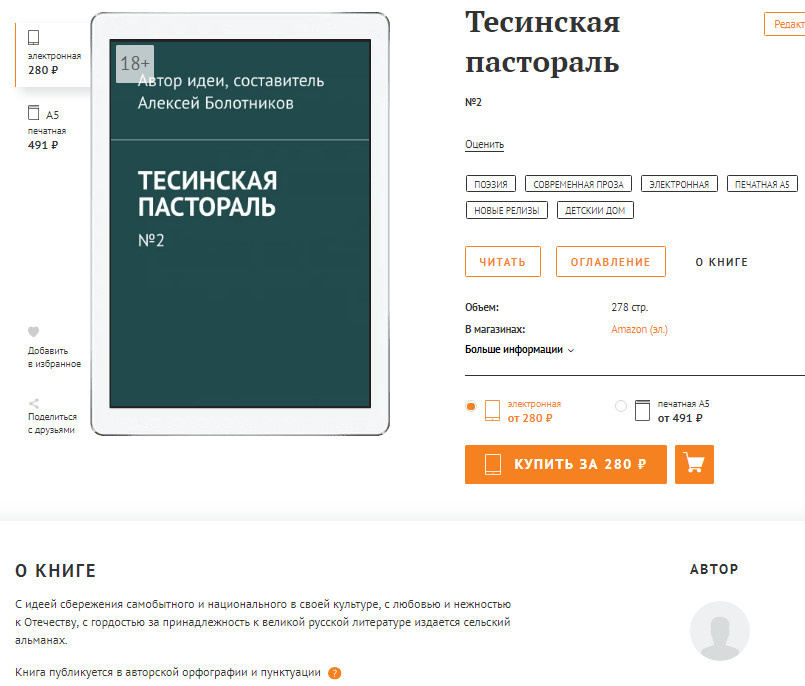The image size is (805, 686).
Task: Click Поделиться с друзьями label
Action: point(52,423)
